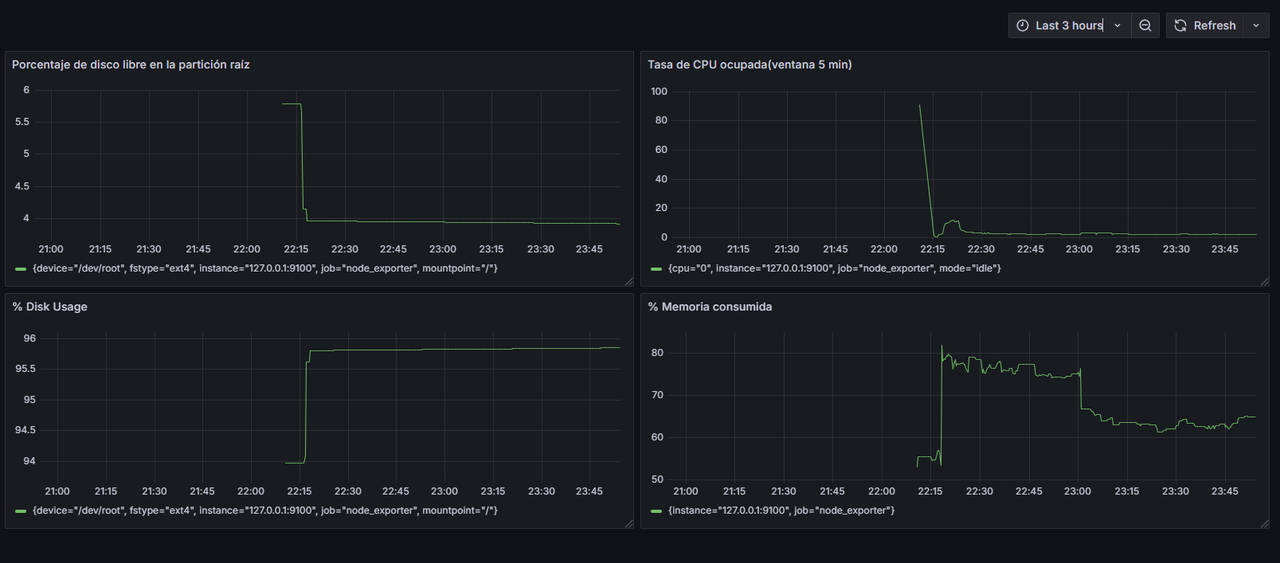This screenshot has width=1280, height=563.
Task: Click the corner handle of the % Memoria consumida panel
Action: pyautogui.click(x=1264, y=523)
